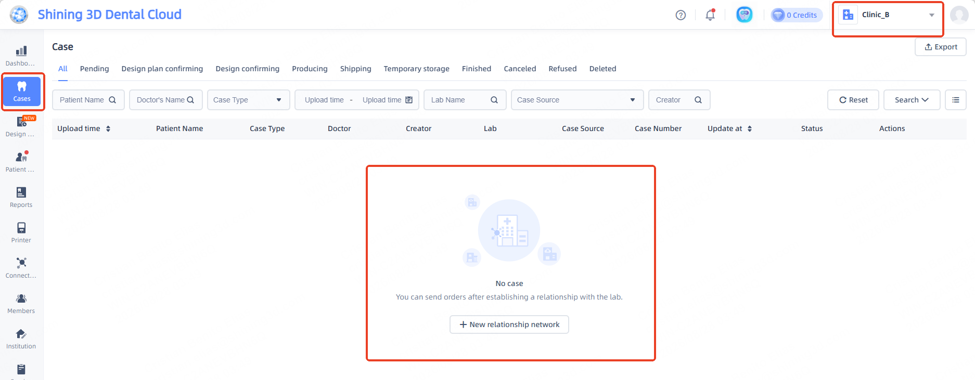Click New relationship network button

[x=509, y=325]
